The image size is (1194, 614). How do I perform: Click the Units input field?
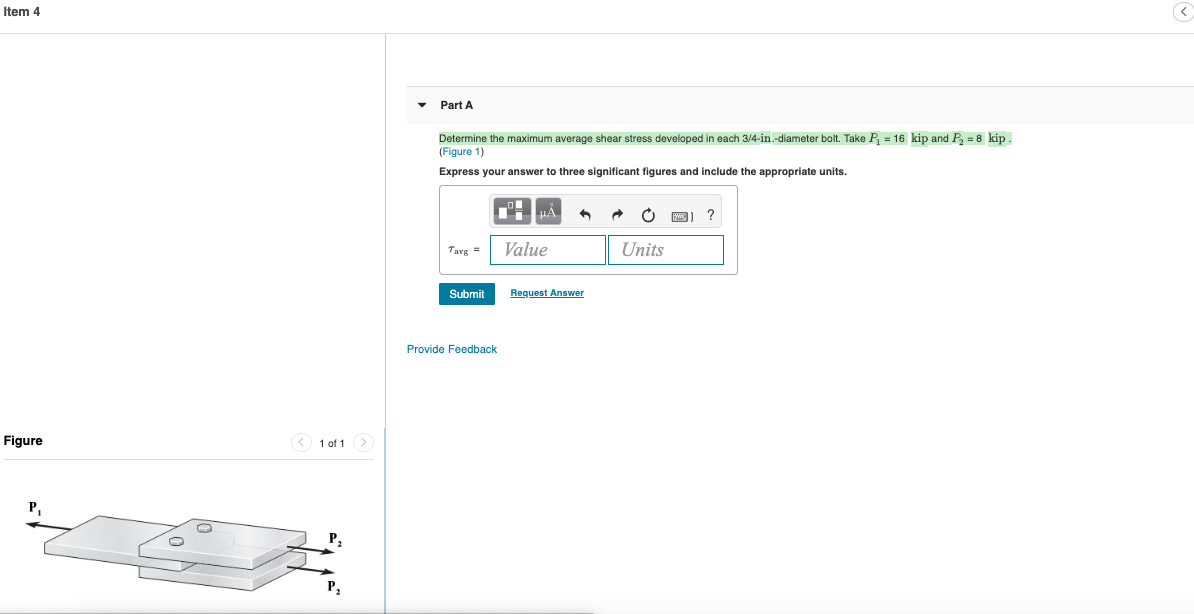click(x=666, y=250)
